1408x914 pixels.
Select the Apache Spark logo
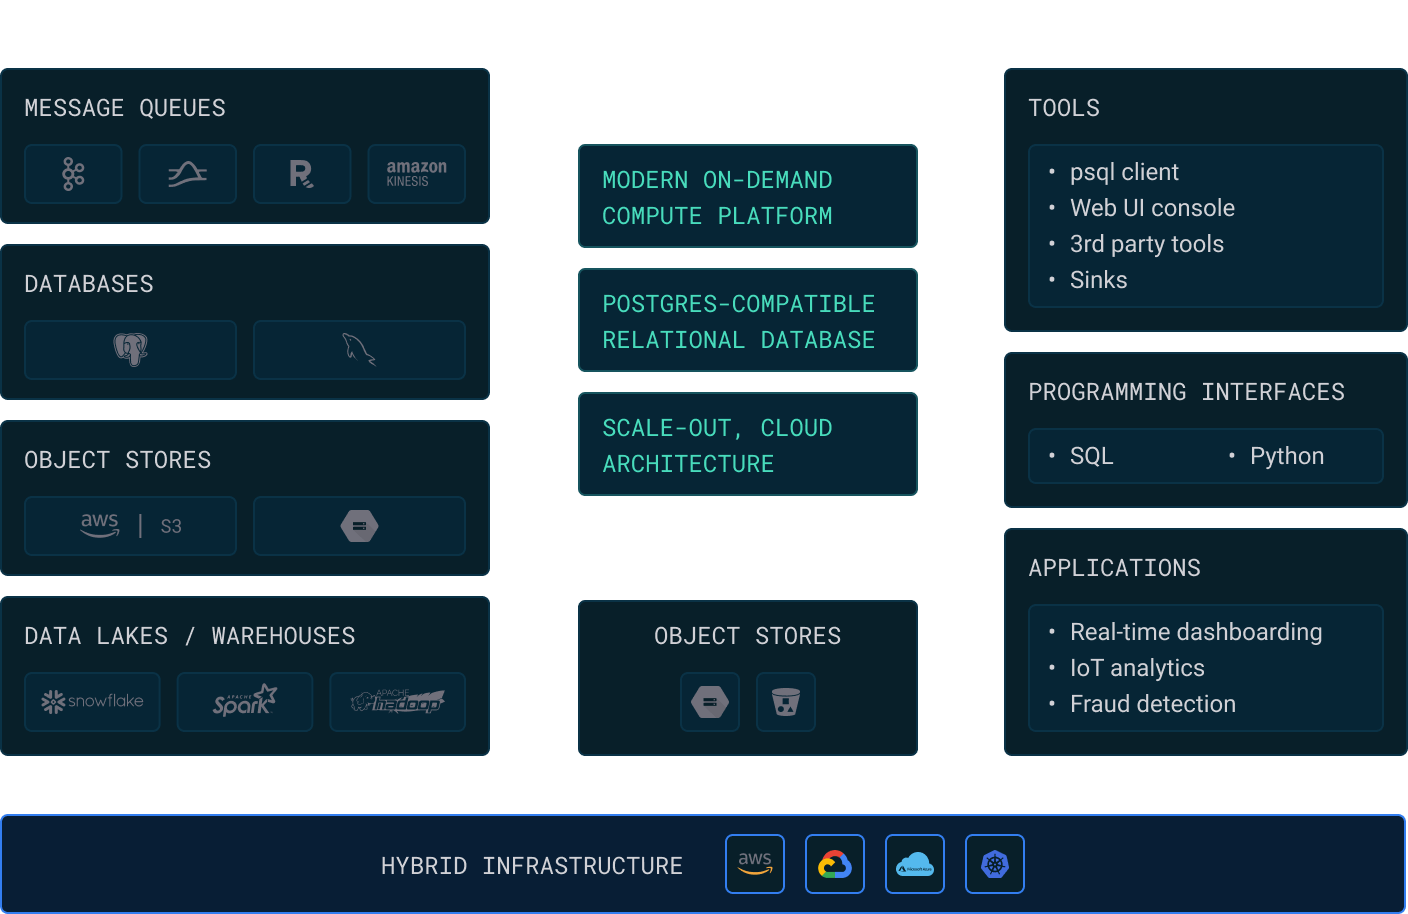(245, 702)
